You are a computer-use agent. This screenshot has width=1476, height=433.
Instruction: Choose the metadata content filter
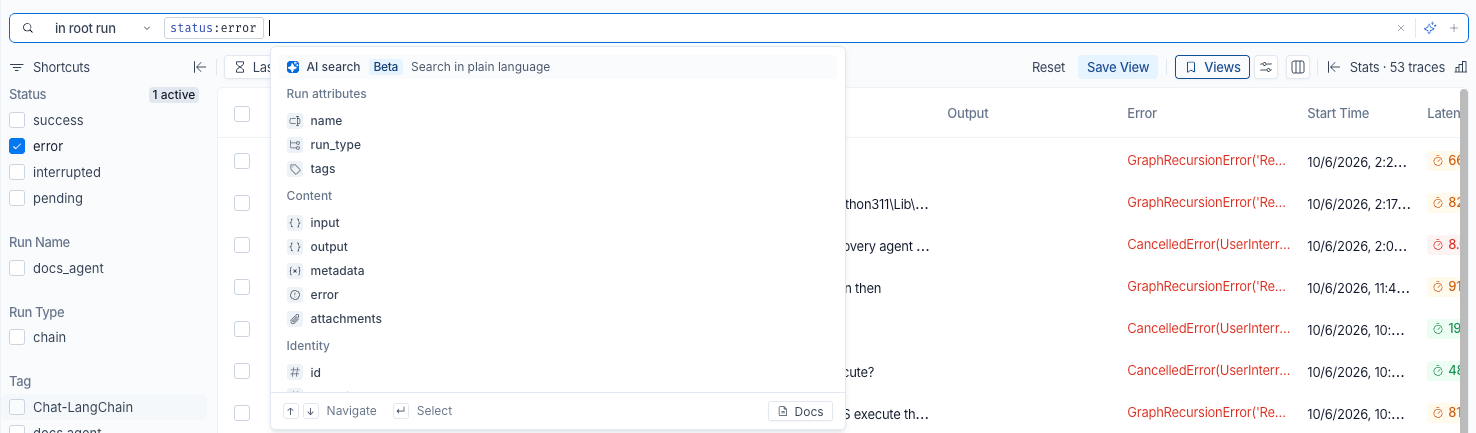pos(558,271)
